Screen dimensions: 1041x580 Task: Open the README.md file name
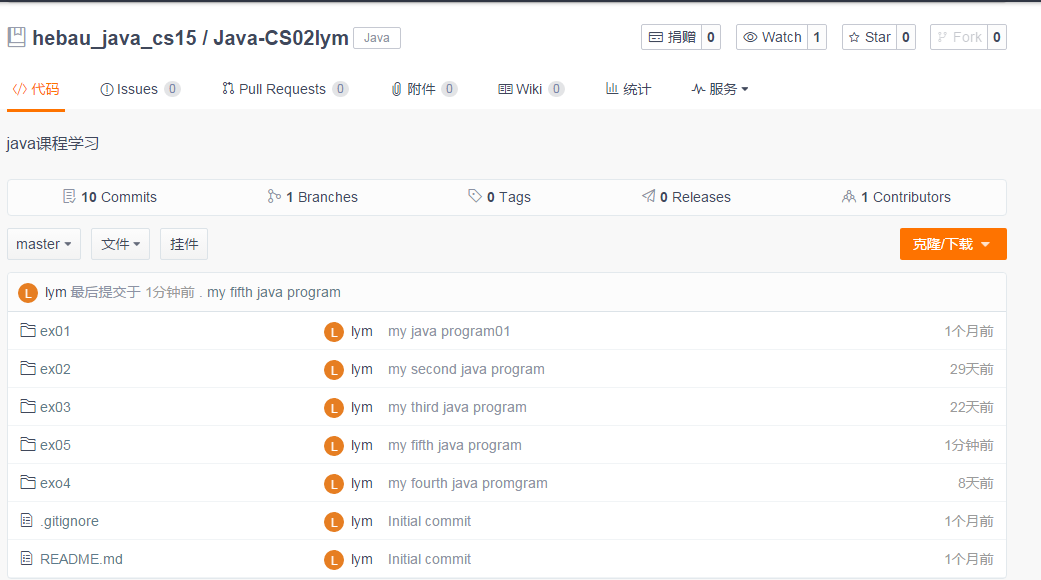pos(81,559)
